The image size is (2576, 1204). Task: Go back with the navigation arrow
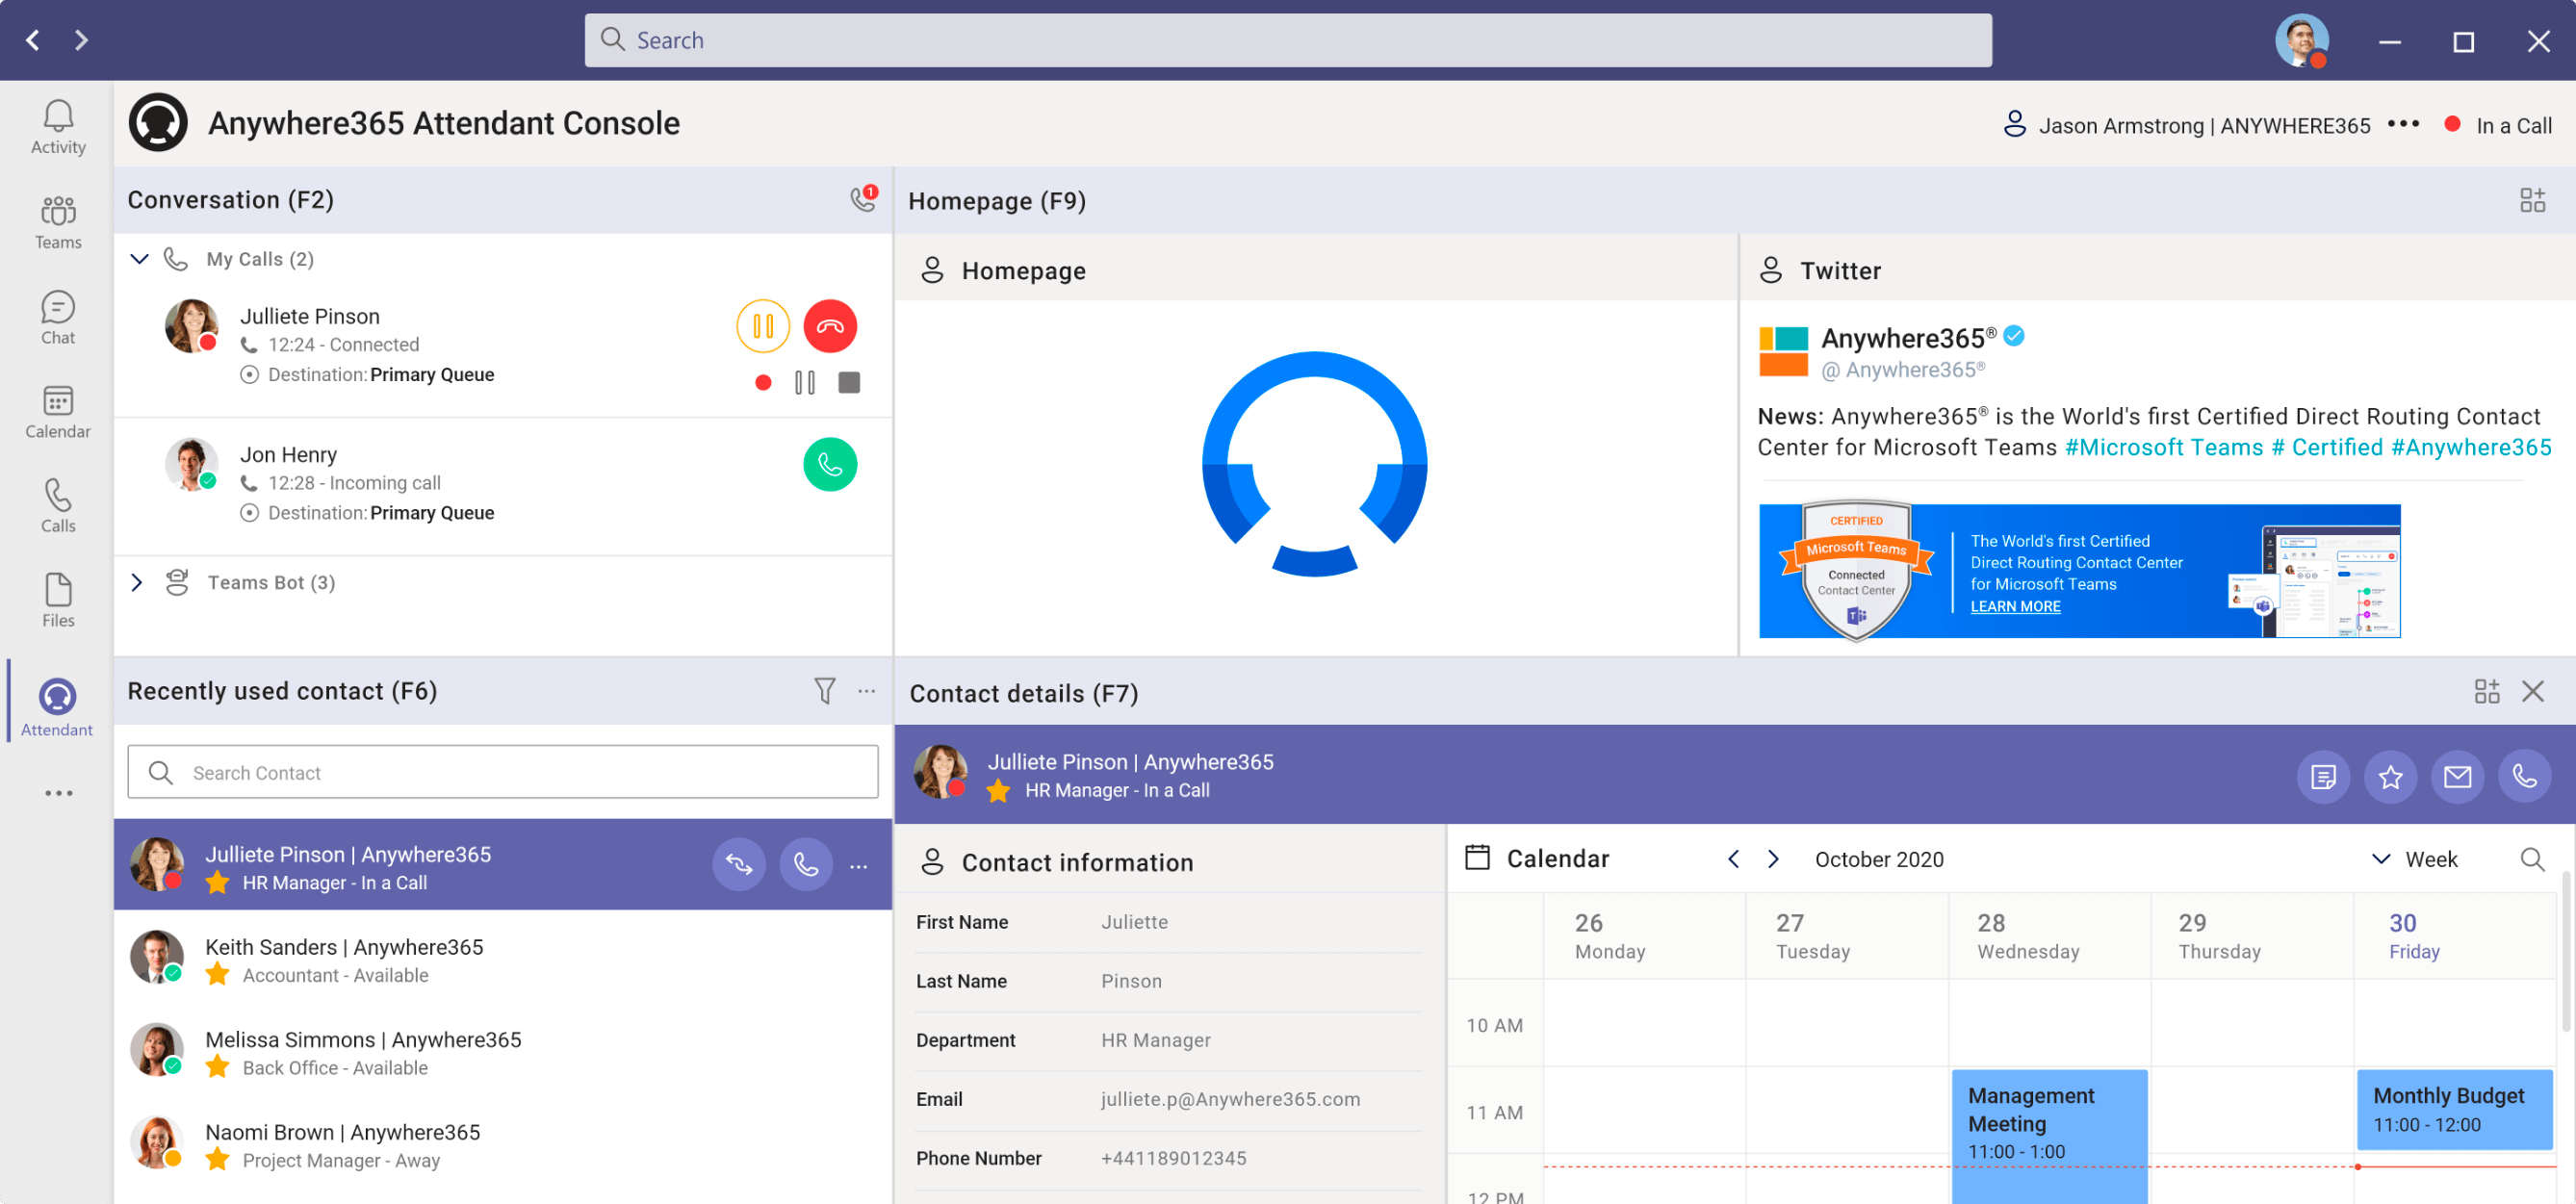(33, 40)
